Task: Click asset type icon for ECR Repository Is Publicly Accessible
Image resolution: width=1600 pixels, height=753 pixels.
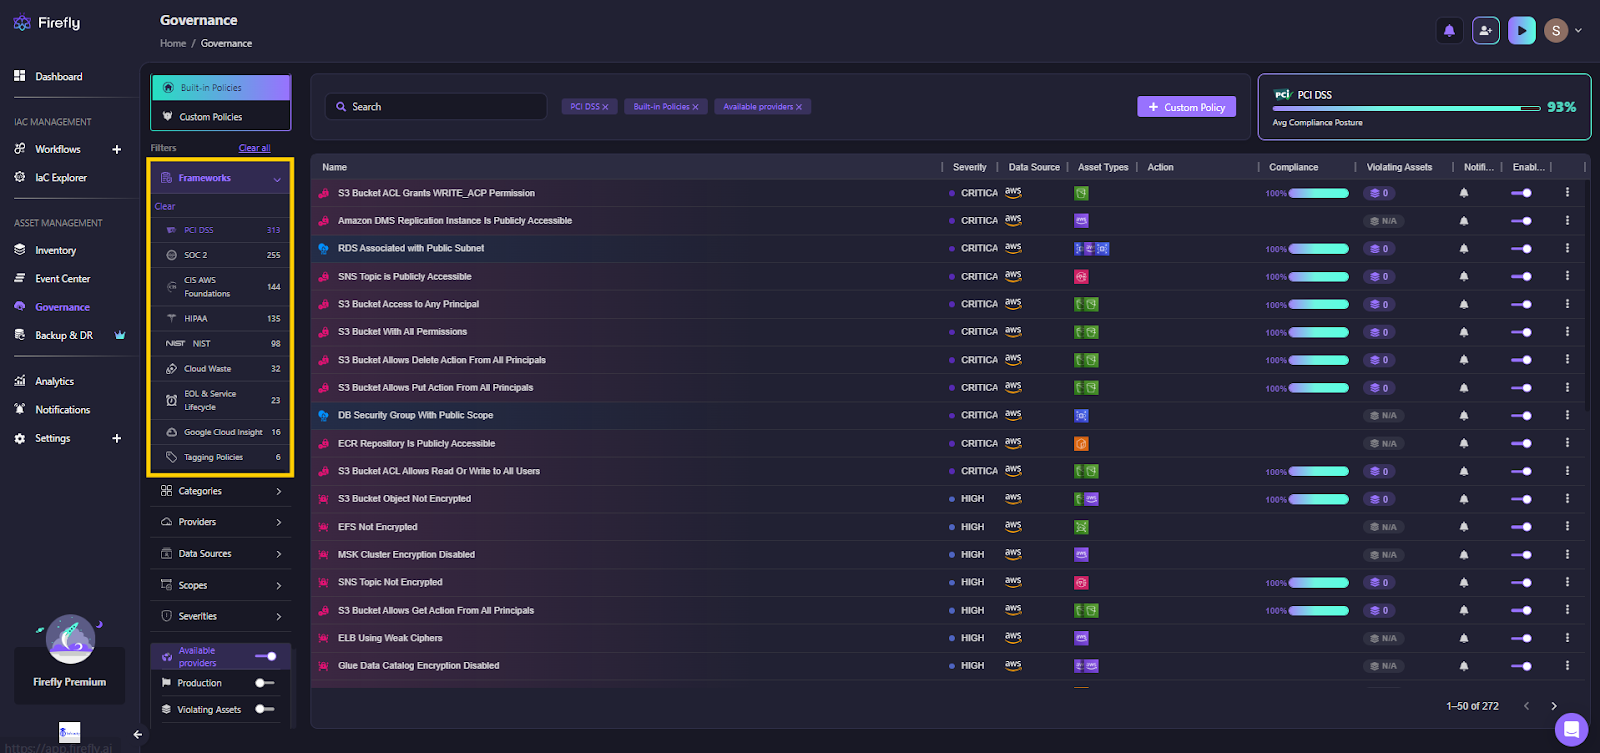Action: [1081, 443]
